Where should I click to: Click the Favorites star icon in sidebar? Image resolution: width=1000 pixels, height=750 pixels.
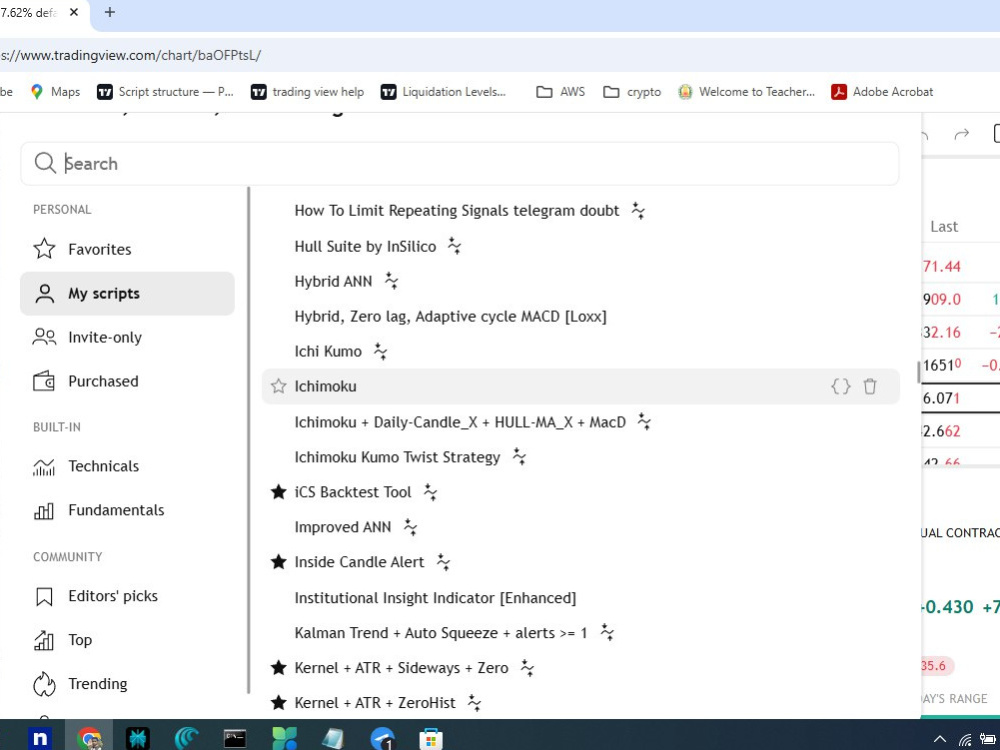point(44,249)
